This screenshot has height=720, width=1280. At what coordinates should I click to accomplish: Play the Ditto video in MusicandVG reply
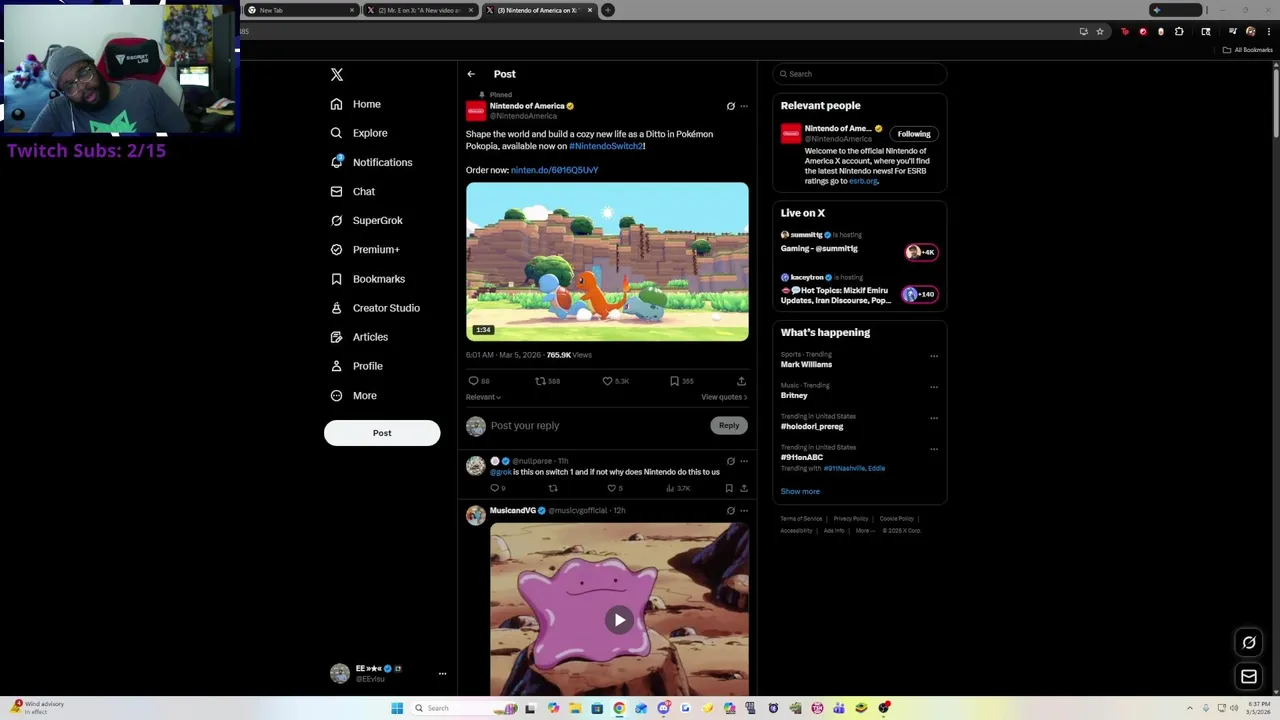tap(619, 620)
